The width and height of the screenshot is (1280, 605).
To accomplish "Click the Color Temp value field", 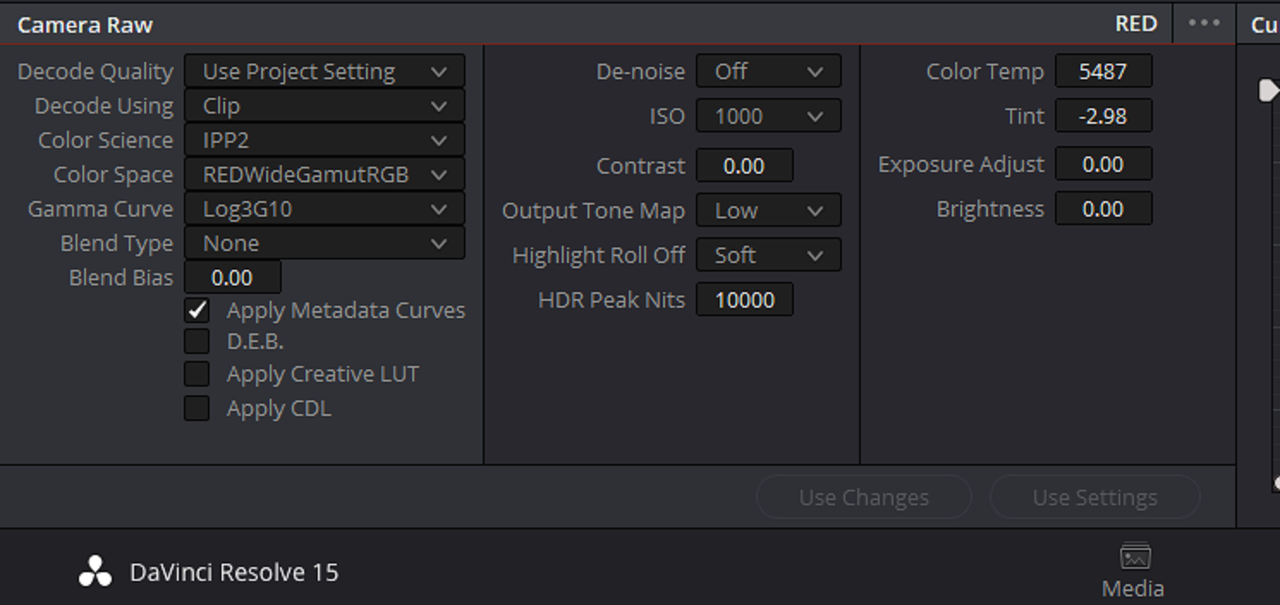I will (1104, 71).
